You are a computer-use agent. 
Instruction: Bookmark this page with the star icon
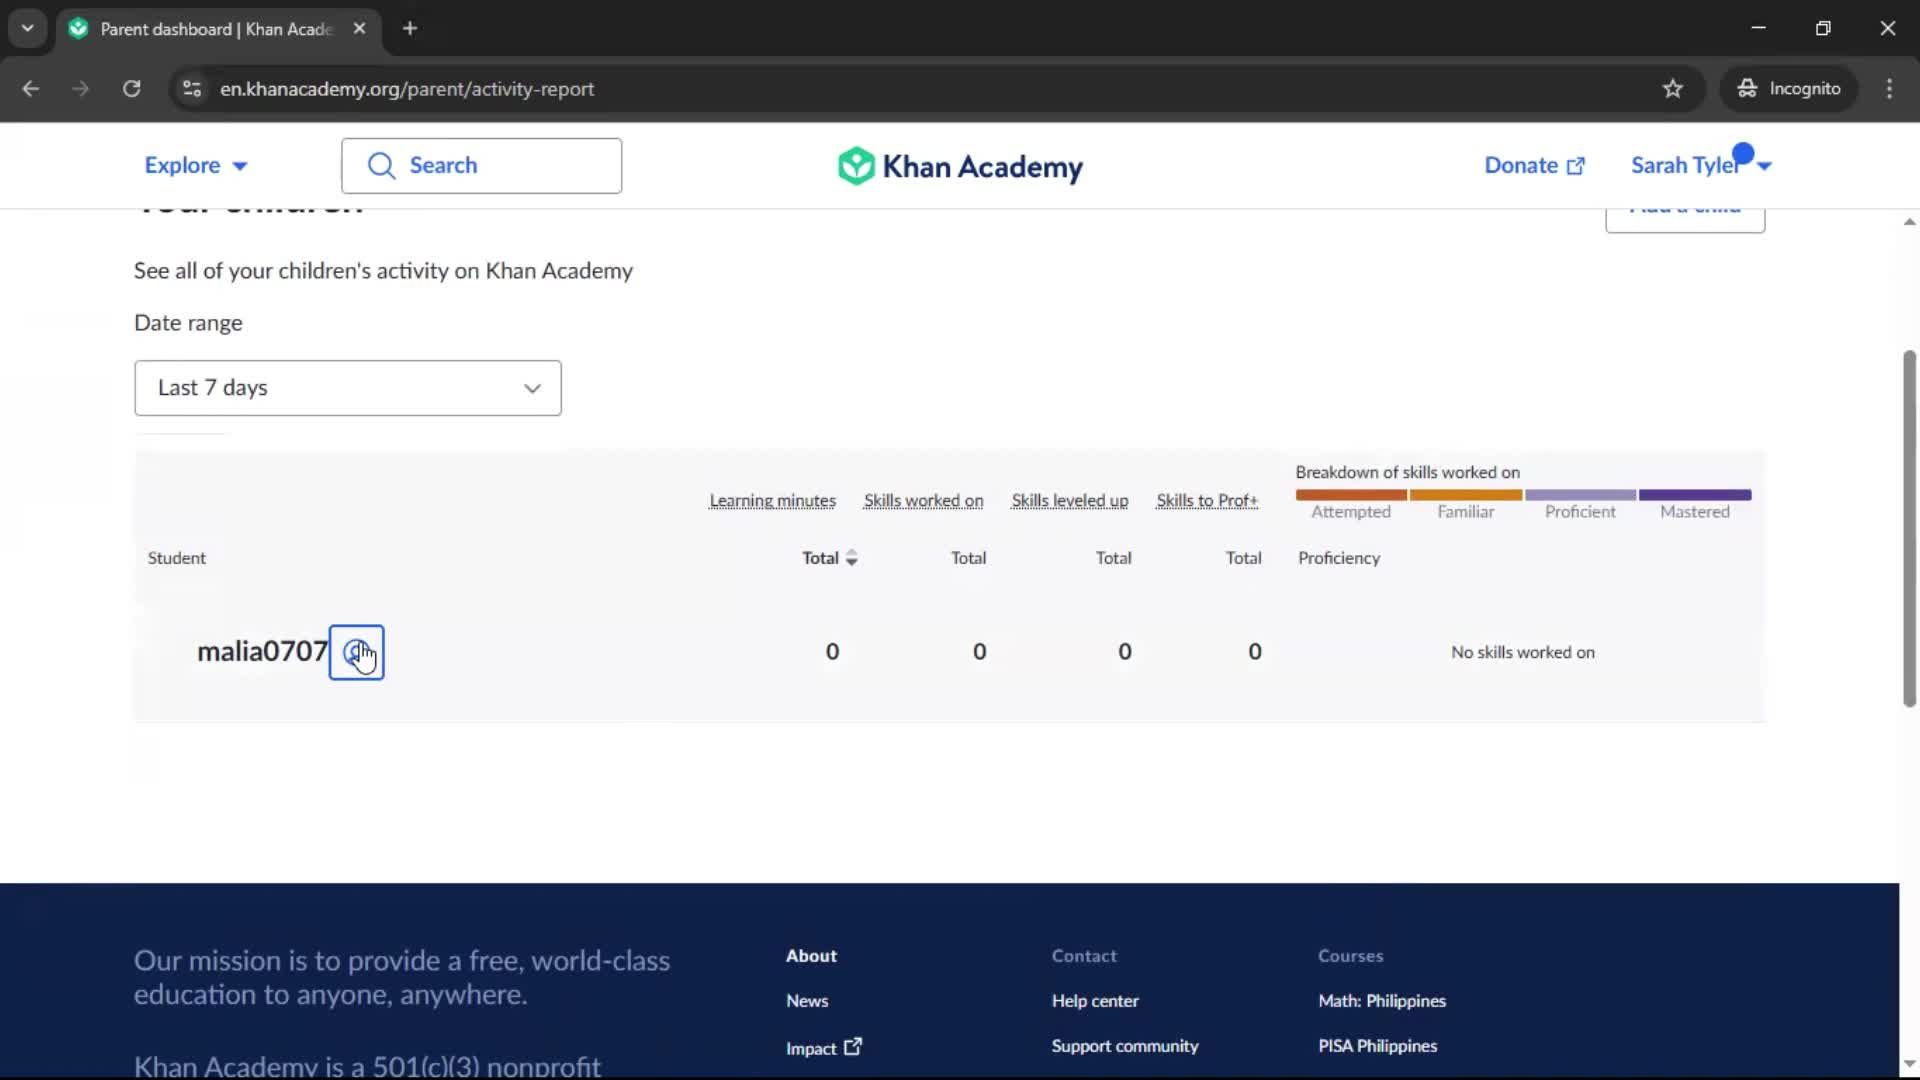coord(1672,89)
